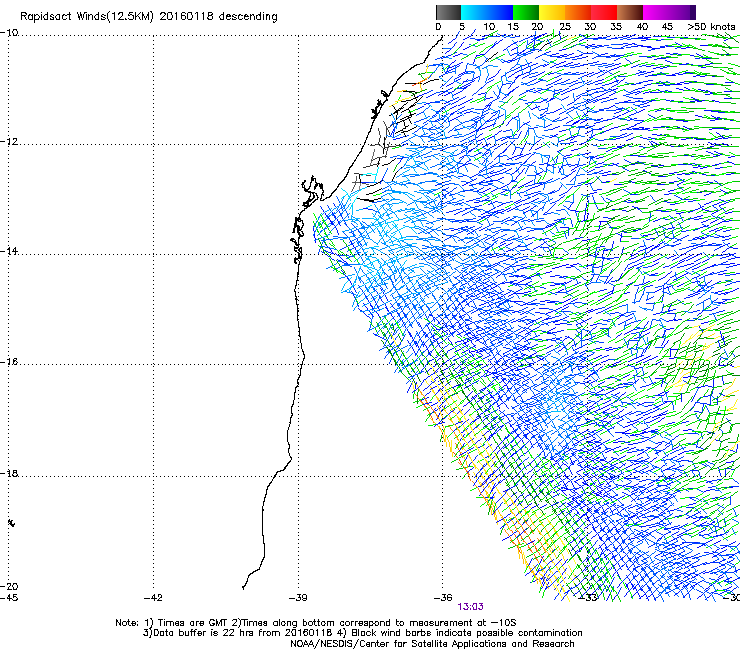Click the -18 latitude axis label
Viewport: 740px width, 650px height.
[x=9, y=473]
